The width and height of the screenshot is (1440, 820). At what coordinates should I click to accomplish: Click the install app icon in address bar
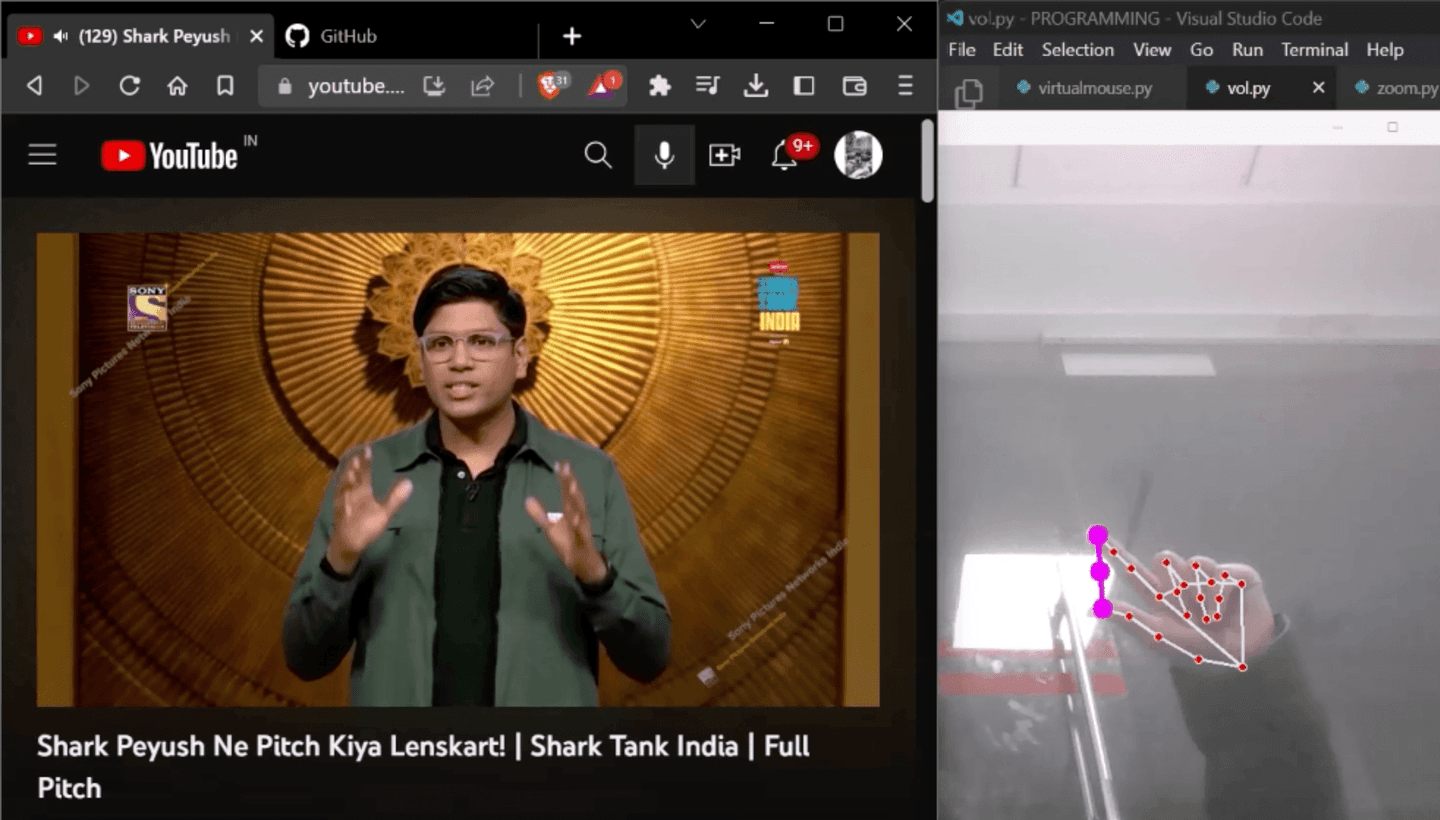pyautogui.click(x=434, y=86)
